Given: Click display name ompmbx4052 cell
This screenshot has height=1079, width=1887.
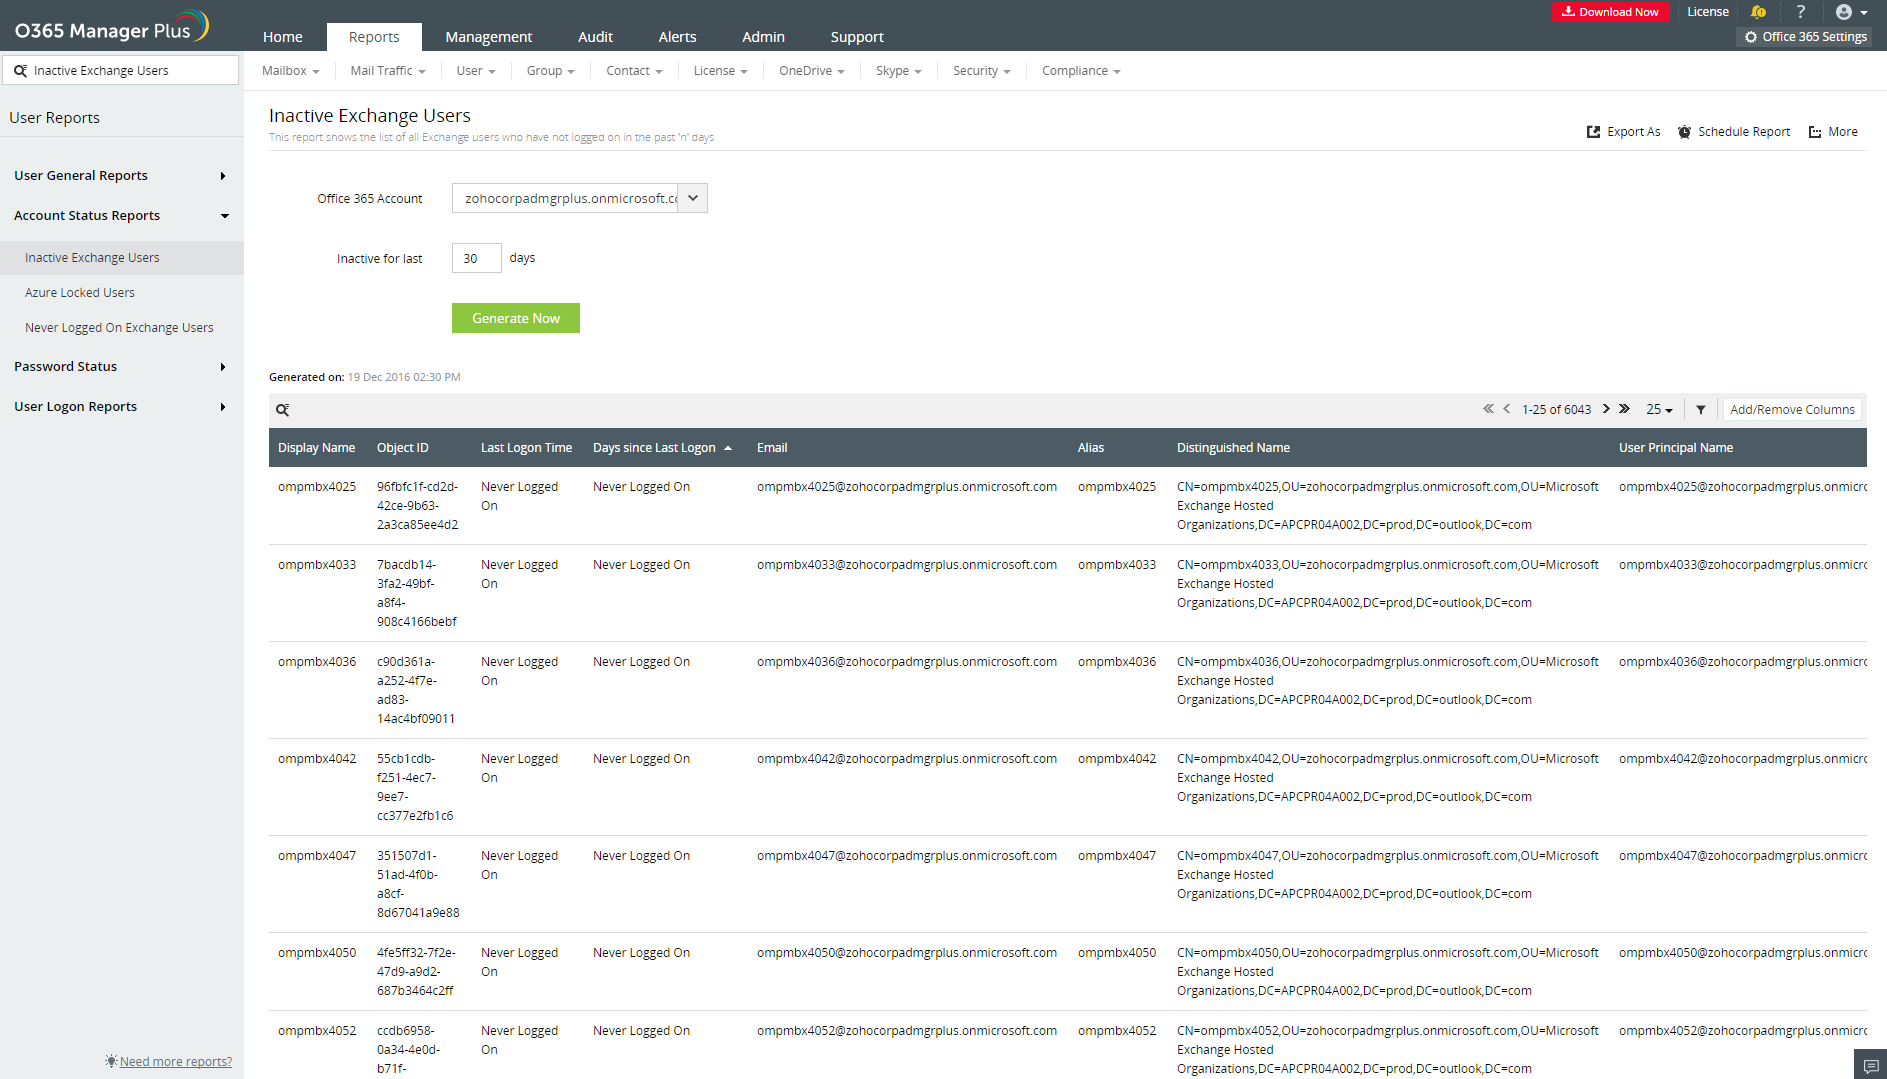Looking at the screenshot, I should (x=317, y=1031).
